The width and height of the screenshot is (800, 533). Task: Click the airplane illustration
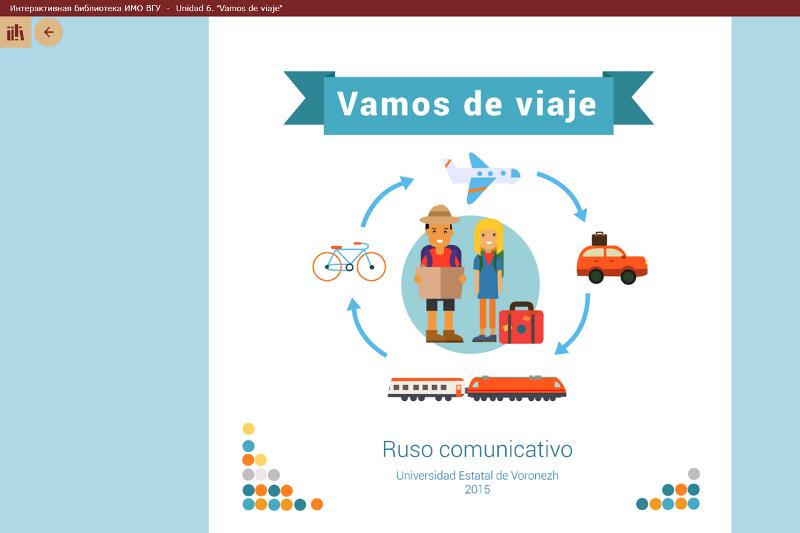pyautogui.click(x=481, y=175)
